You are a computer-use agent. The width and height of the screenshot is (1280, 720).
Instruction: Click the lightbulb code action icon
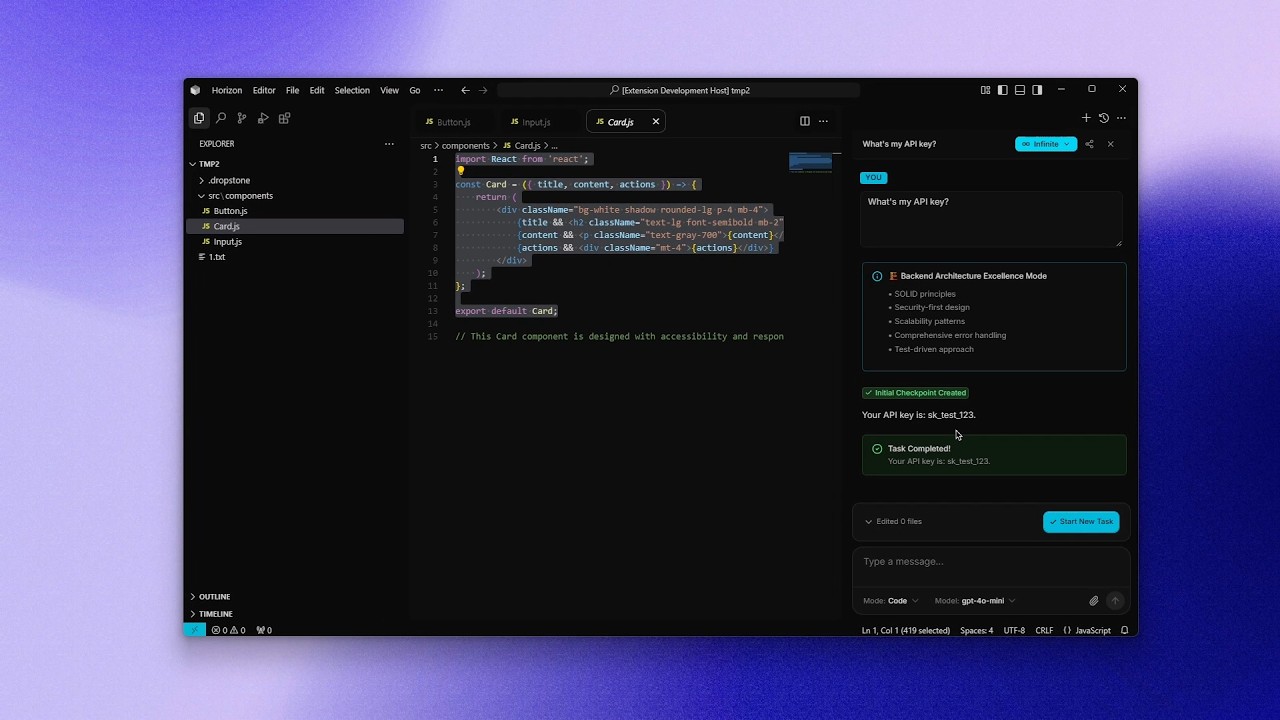click(x=461, y=171)
